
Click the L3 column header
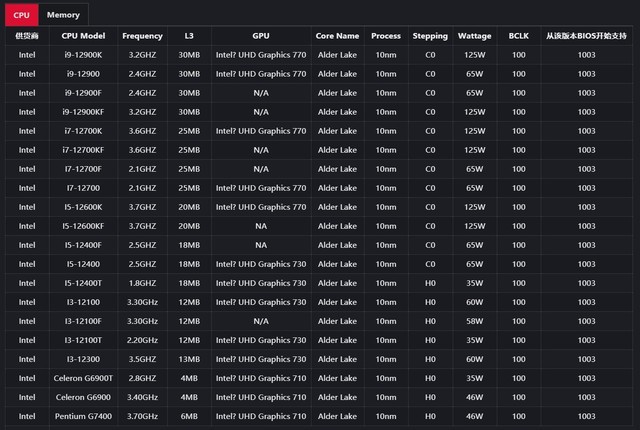(x=189, y=36)
